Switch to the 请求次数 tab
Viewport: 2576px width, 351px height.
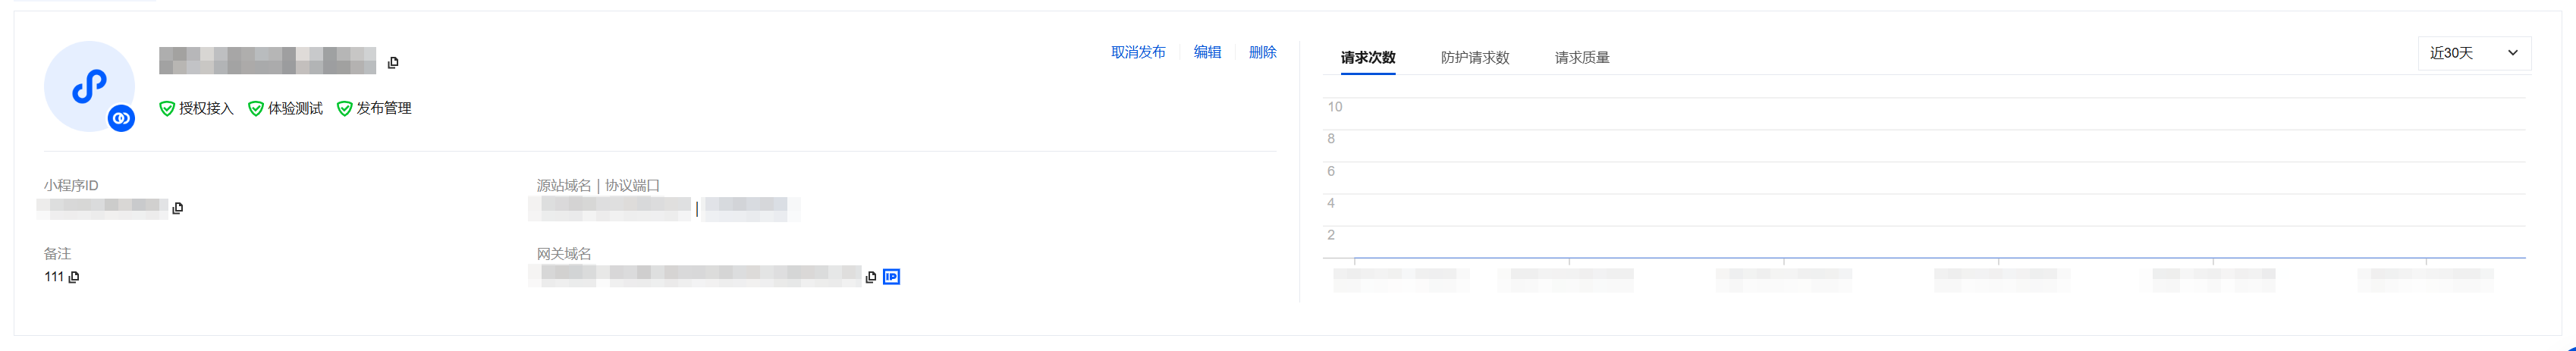click(x=1368, y=58)
